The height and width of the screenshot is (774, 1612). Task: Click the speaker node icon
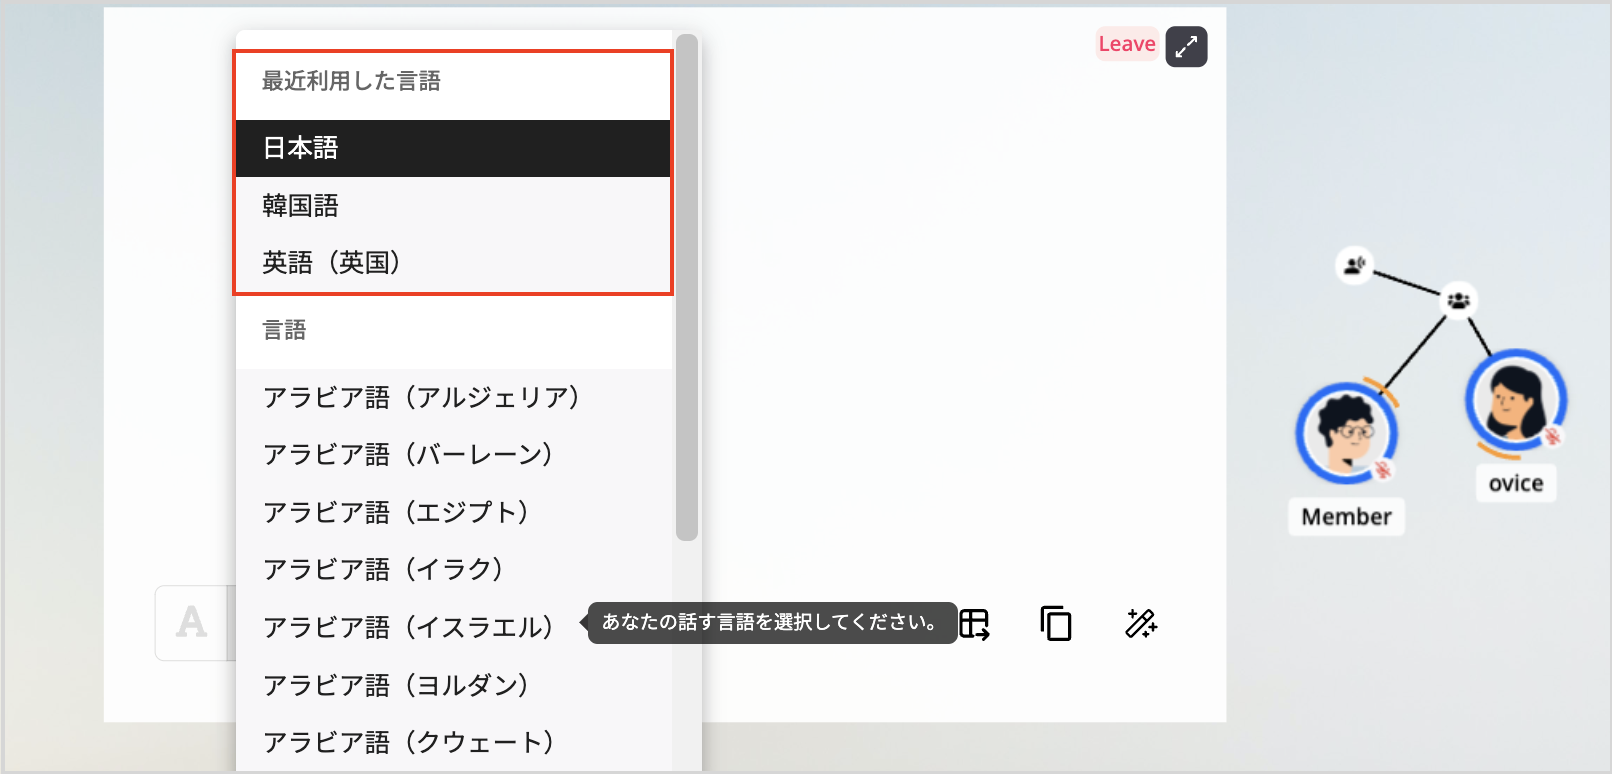point(1354,266)
